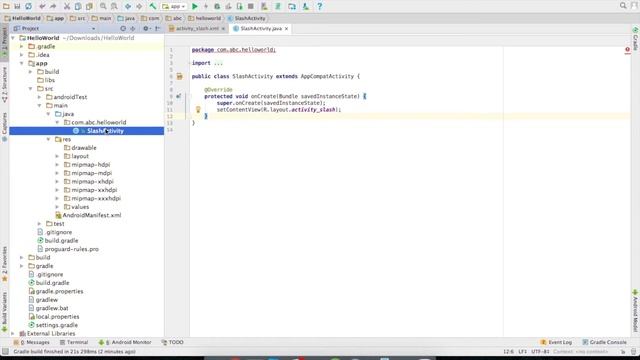640x360 pixels.
Task: Click Scroll from Source icon in Project panel
Action: (123, 29)
